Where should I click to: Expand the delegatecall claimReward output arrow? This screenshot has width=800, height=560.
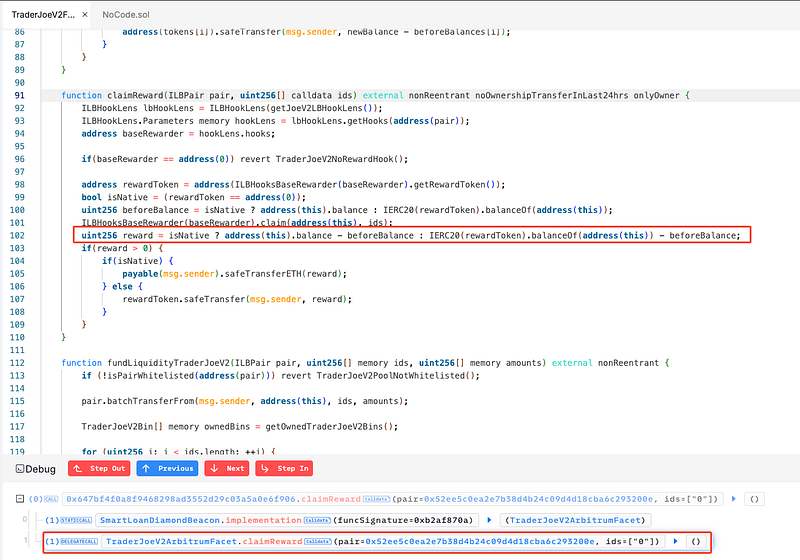click(678, 541)
